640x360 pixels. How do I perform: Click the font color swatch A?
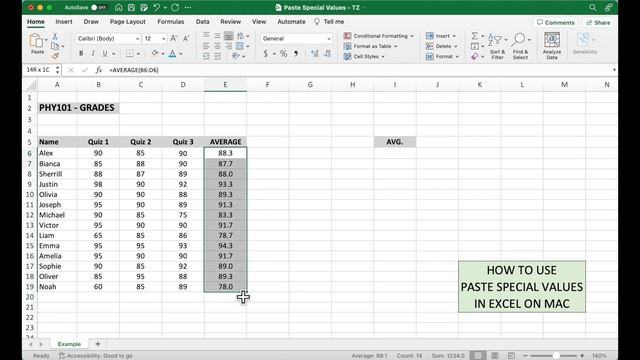[x=173, y=53]
